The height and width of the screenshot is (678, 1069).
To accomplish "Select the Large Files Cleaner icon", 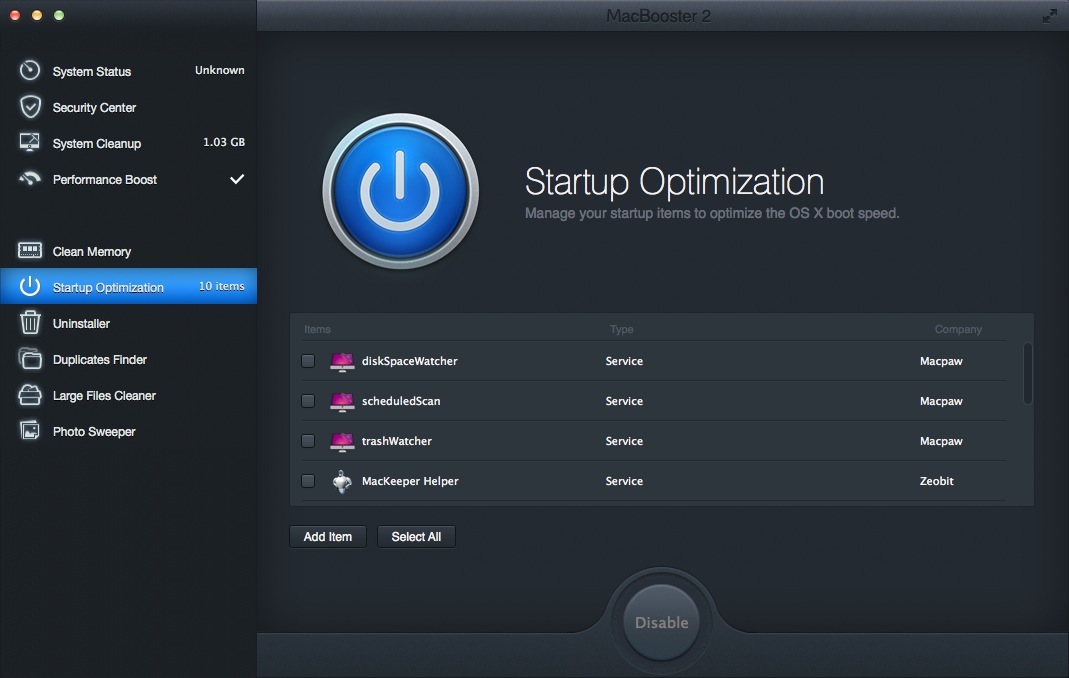I will (30, 395).
